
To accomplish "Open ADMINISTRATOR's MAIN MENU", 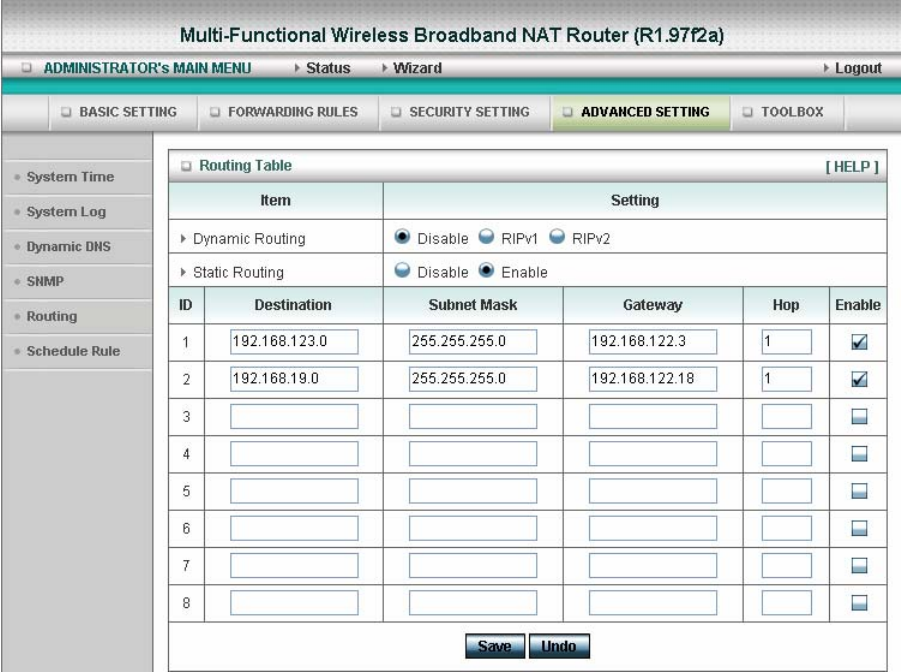I will pos(147,68).
